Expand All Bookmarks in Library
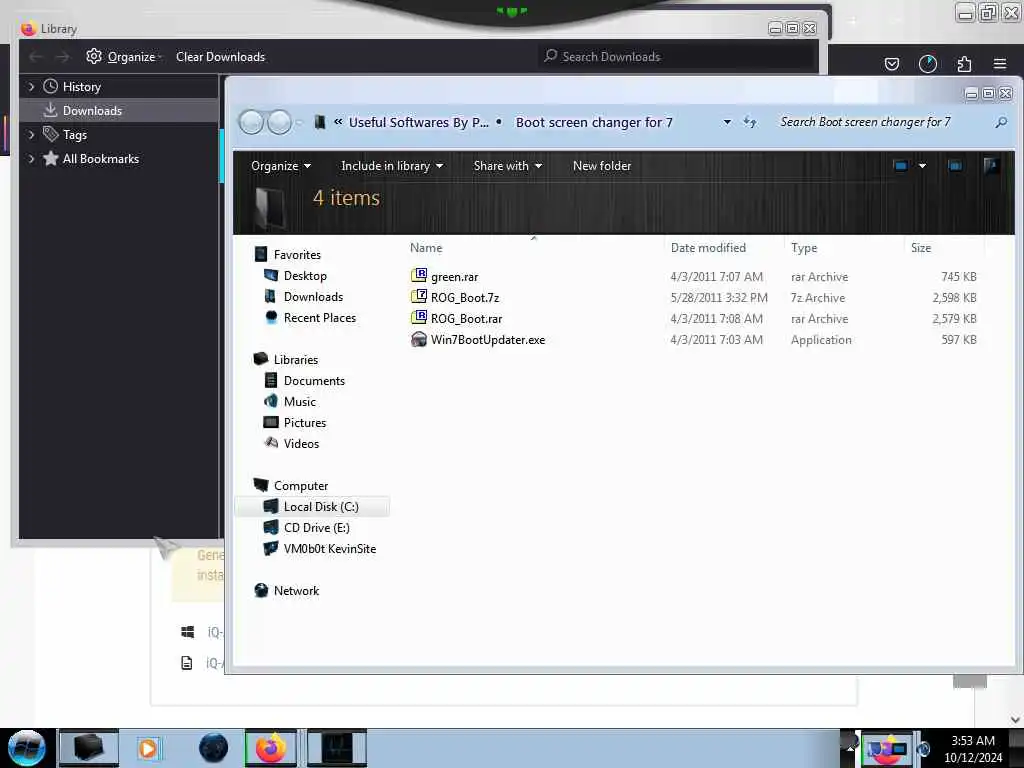The image size is (1024, 768). click(x=31, y=159)
